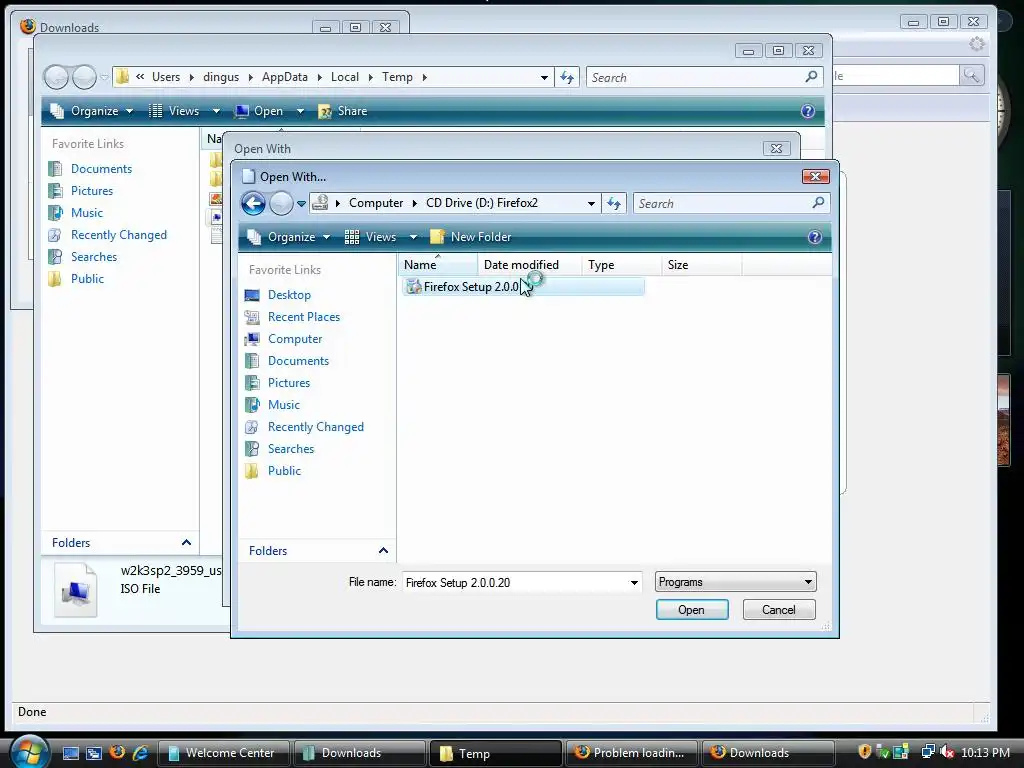Click the File name input field
The height and width of the screenshot is (768, 1024).
[x=514, y=583]
